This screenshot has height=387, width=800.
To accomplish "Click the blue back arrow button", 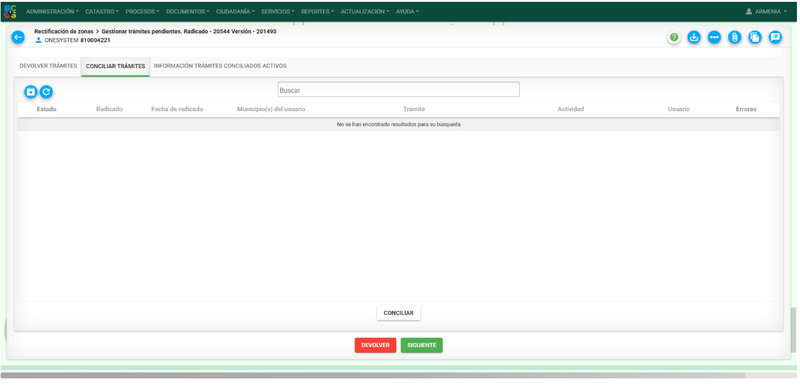I will click(x=18, y=37).
